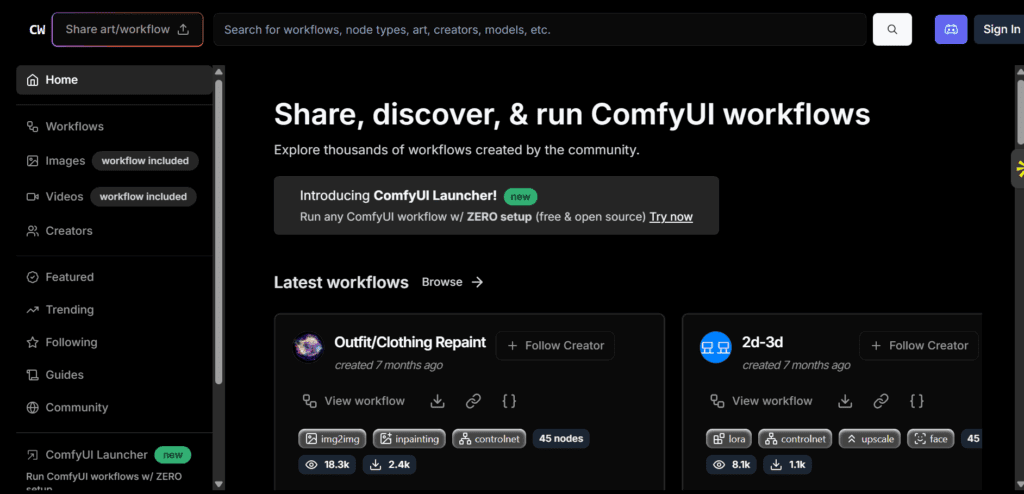Click the Sign In button
This screenshot has width=1024, height=494.
tap(1000, 30)
